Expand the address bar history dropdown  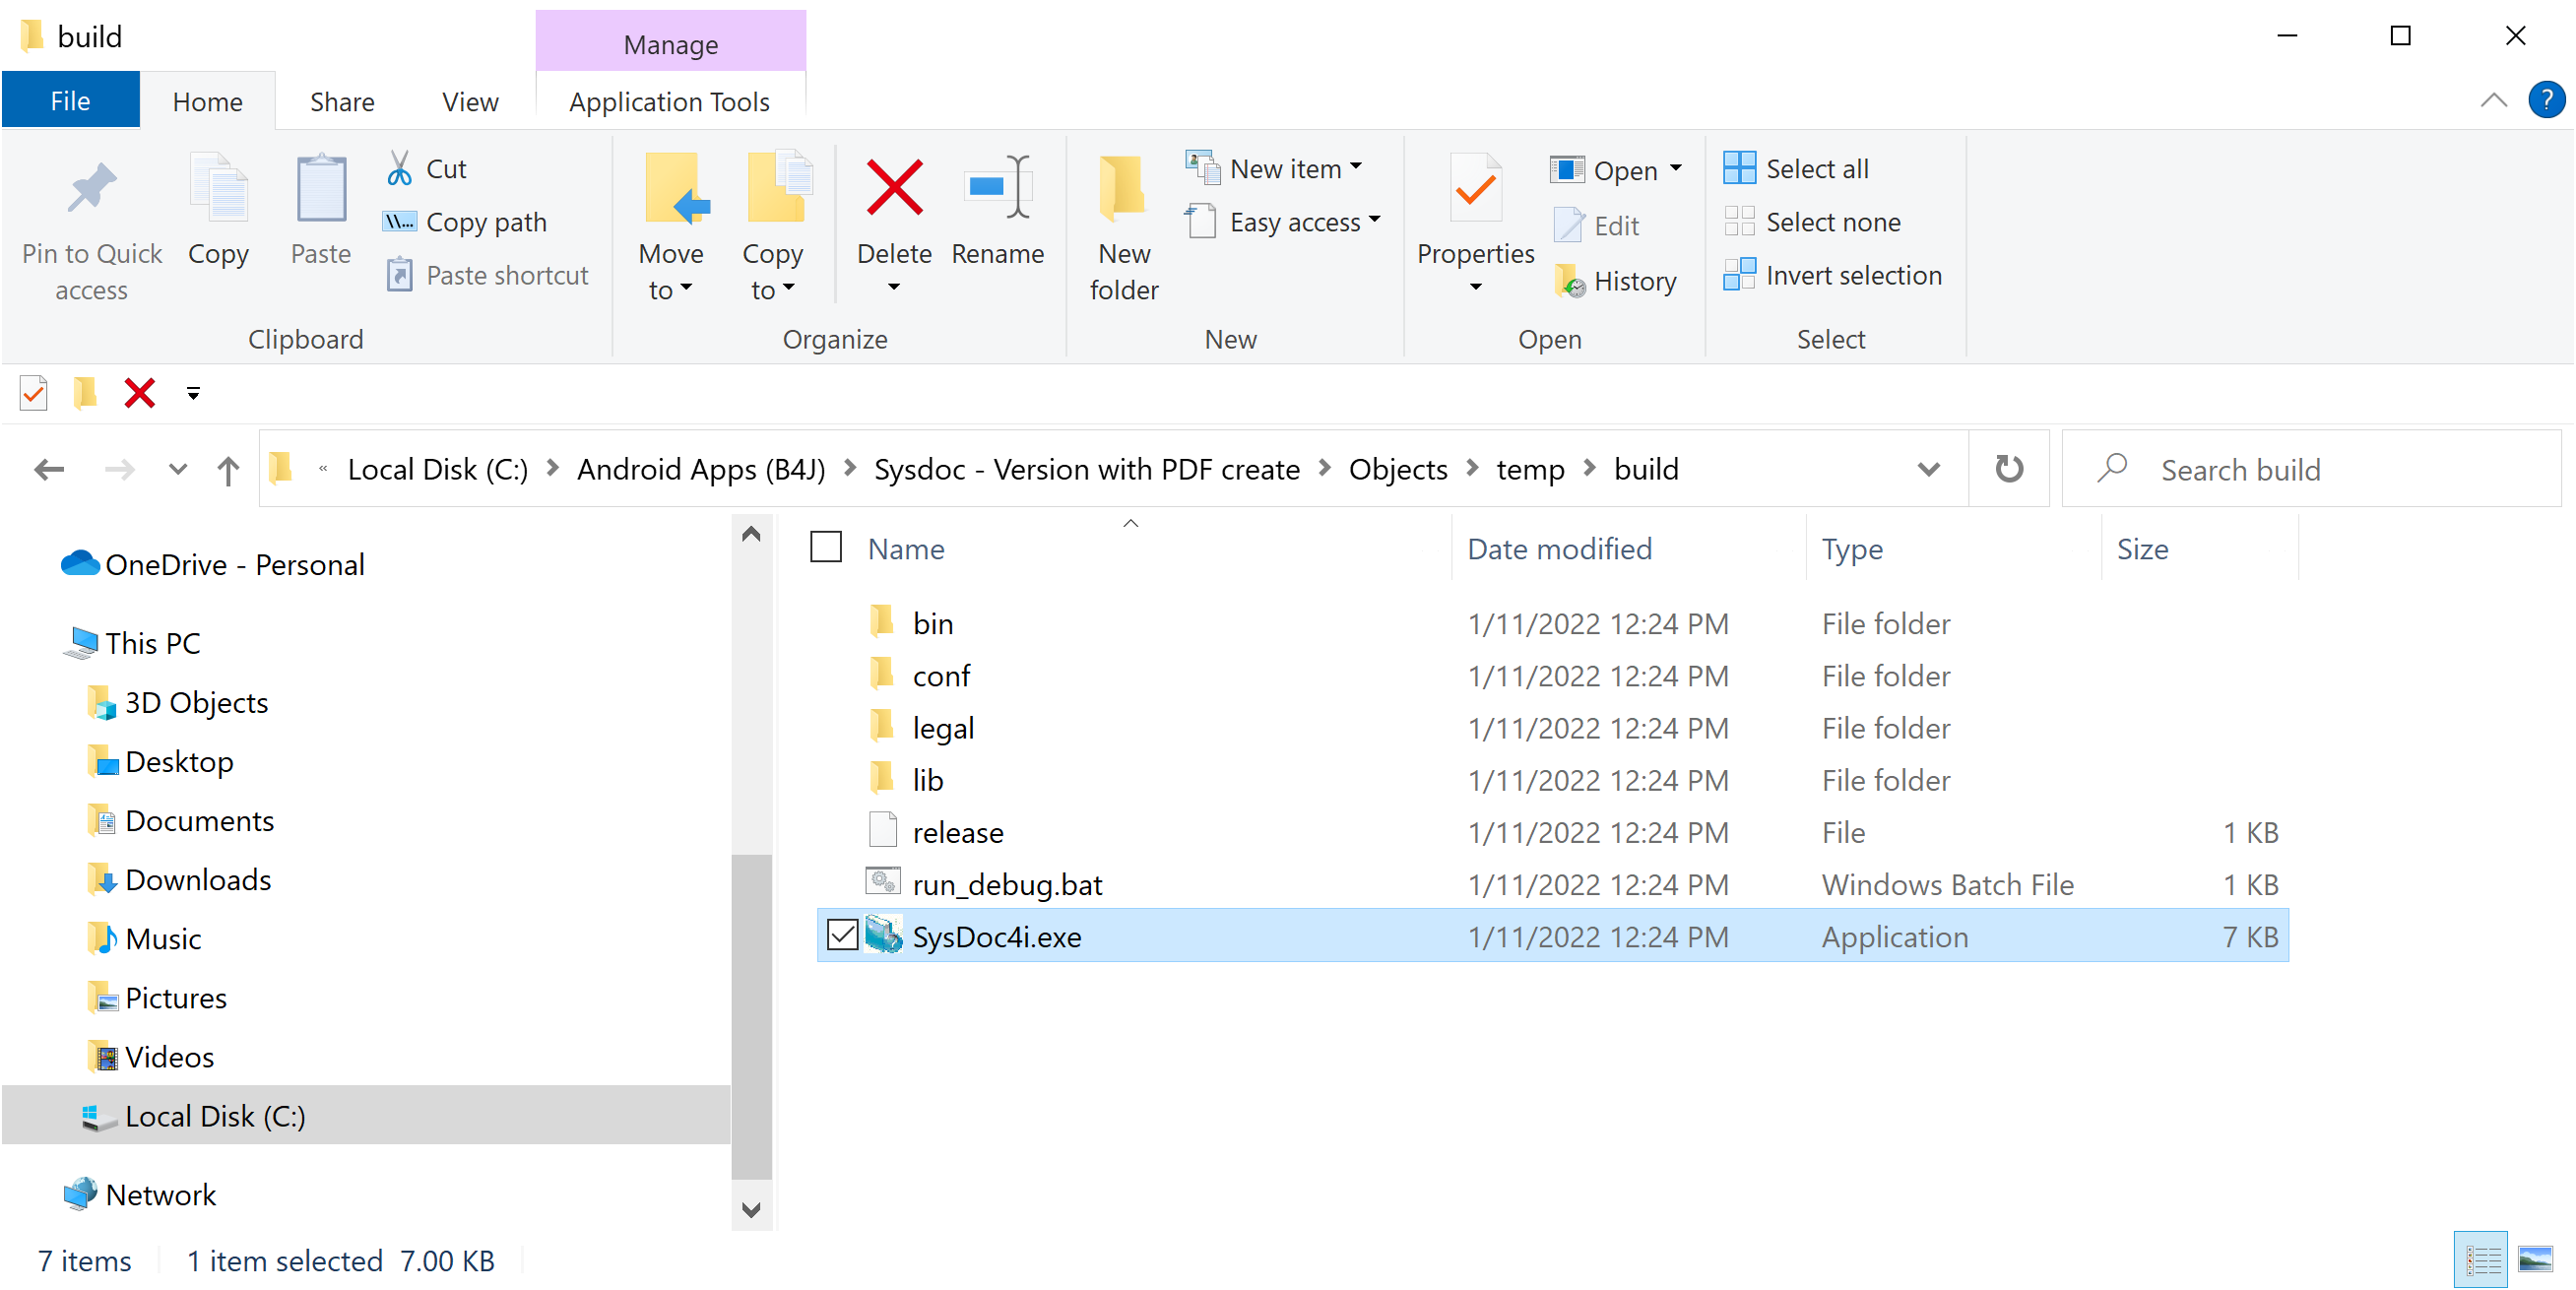tap(1928, 469)
